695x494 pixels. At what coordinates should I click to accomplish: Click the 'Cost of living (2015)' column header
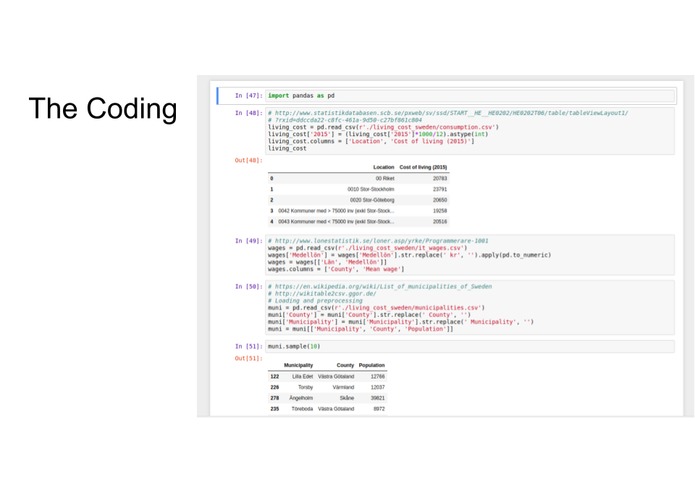pos(423,167)
